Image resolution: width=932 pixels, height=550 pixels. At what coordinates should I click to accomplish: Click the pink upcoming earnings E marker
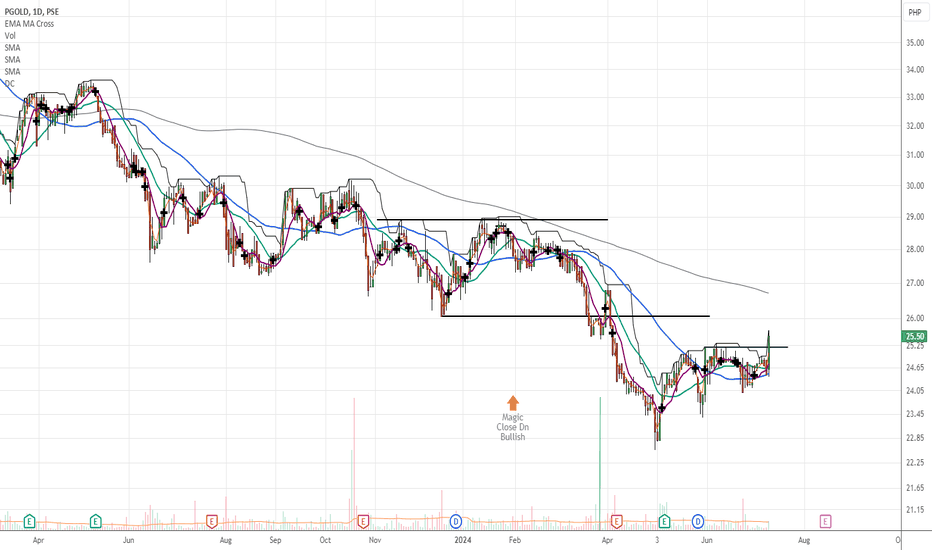825,522
